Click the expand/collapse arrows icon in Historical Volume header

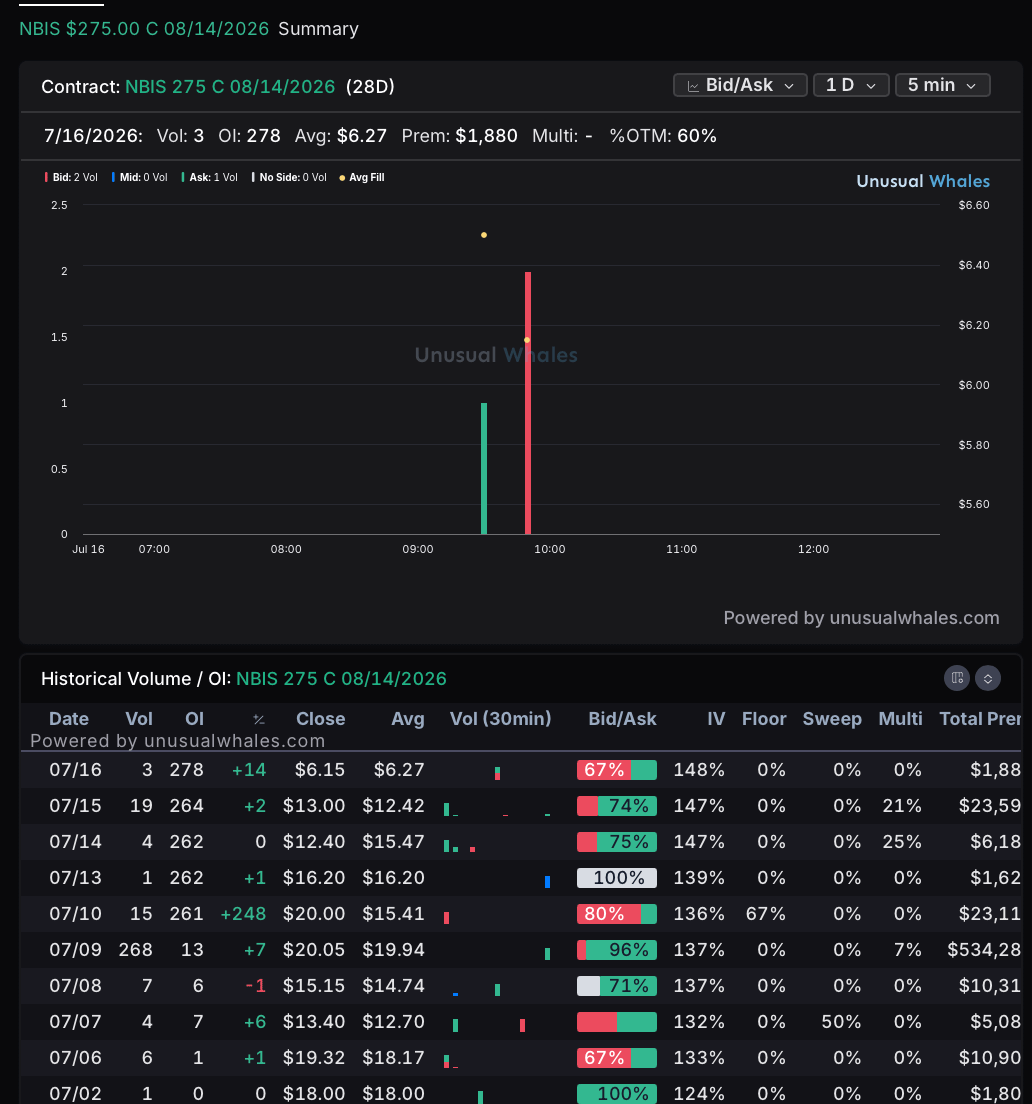[x=988, y=678]
